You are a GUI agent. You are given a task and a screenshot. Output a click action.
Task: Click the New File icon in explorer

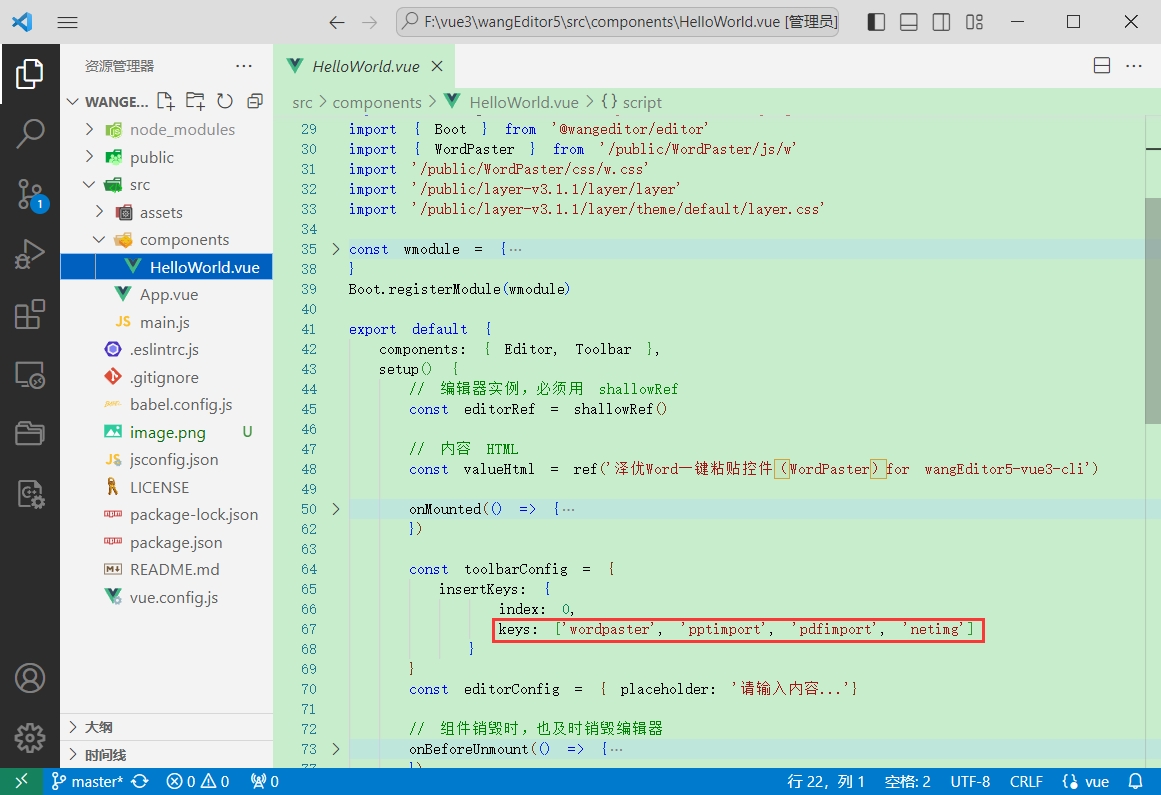click(x=165, y=101)
